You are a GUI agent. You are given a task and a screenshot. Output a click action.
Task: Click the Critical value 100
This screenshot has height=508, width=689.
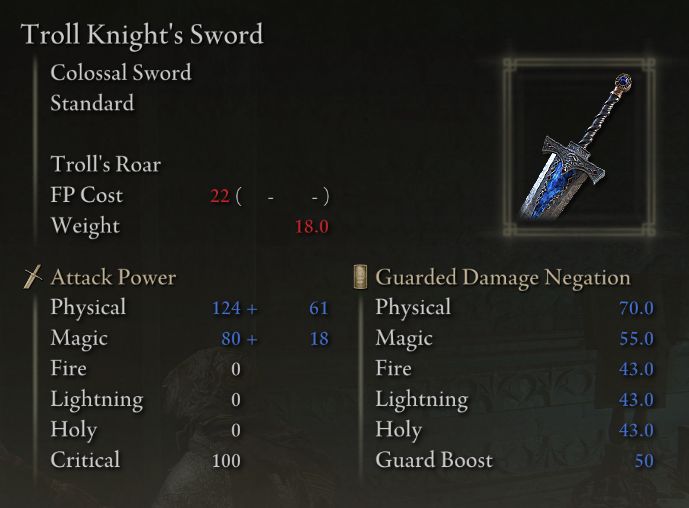click(x=226, y=461)
